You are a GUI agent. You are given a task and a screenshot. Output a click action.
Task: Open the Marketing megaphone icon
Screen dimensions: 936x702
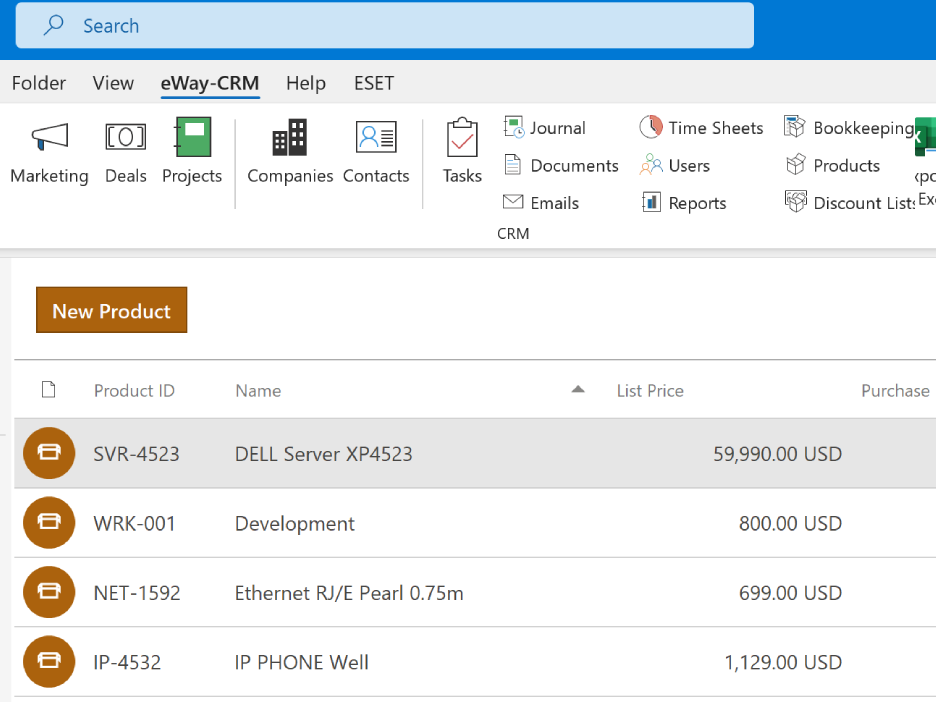coord(50,137)
